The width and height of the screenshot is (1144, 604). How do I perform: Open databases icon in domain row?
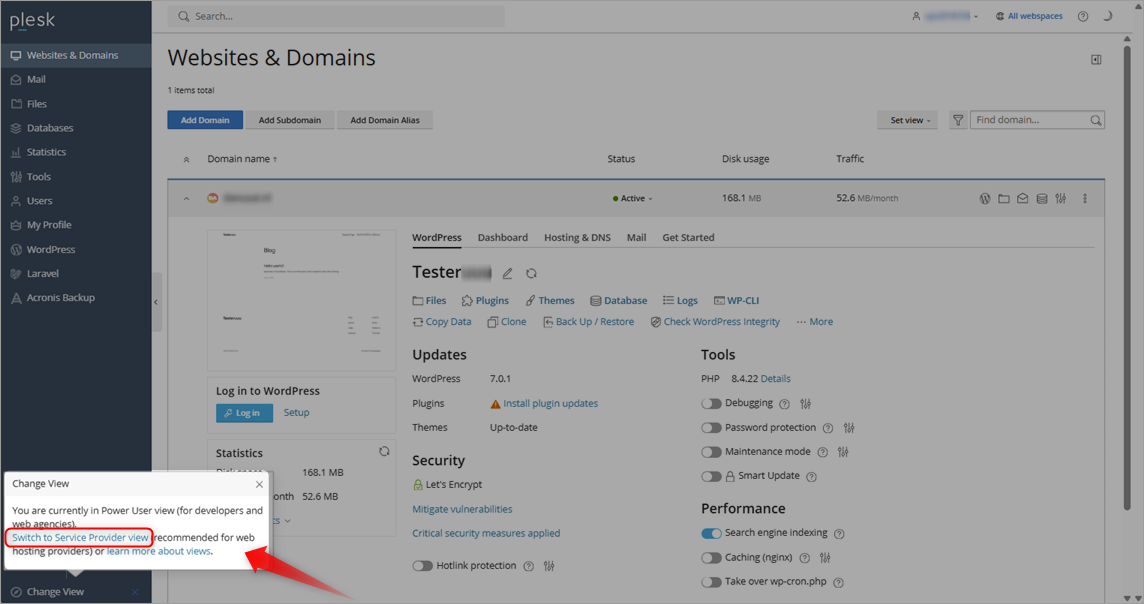coord(1042,198)
